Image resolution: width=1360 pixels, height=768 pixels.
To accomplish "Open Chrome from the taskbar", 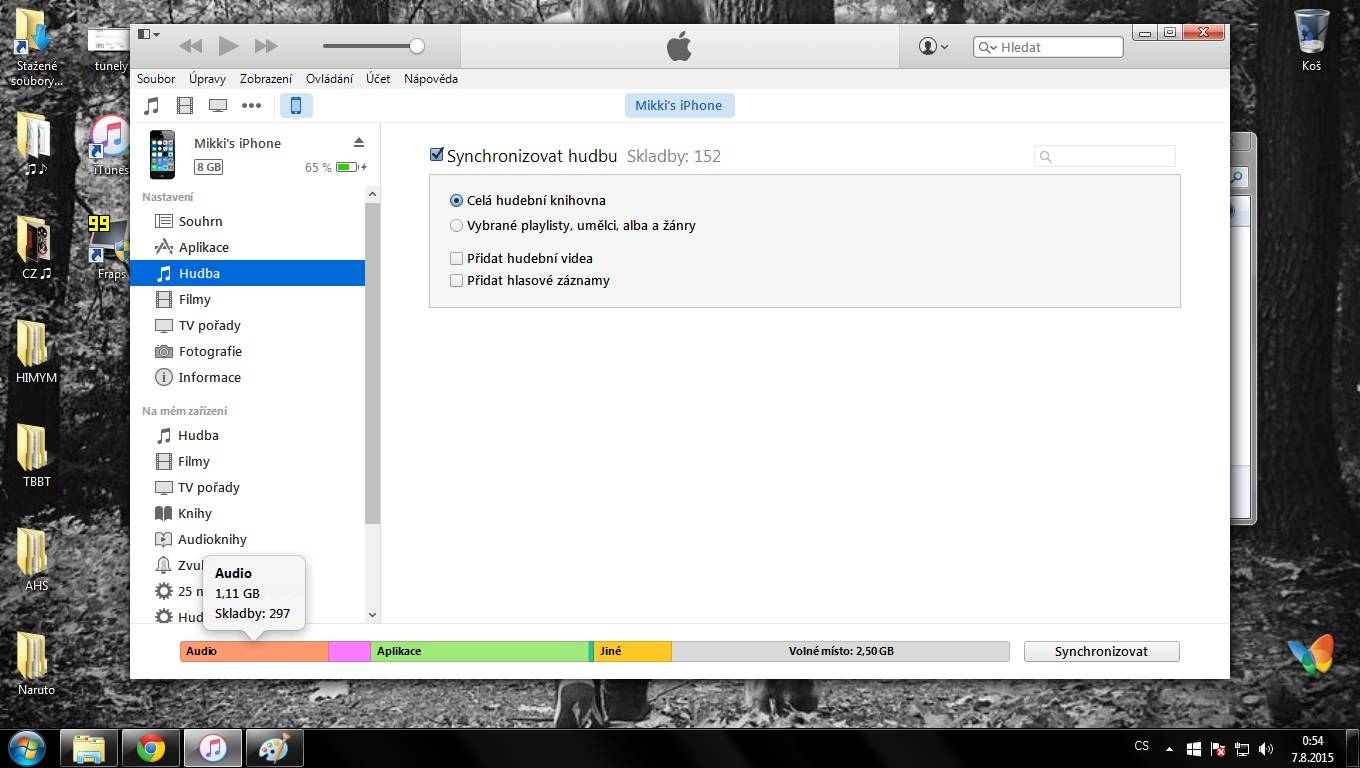I will point(151,747).
